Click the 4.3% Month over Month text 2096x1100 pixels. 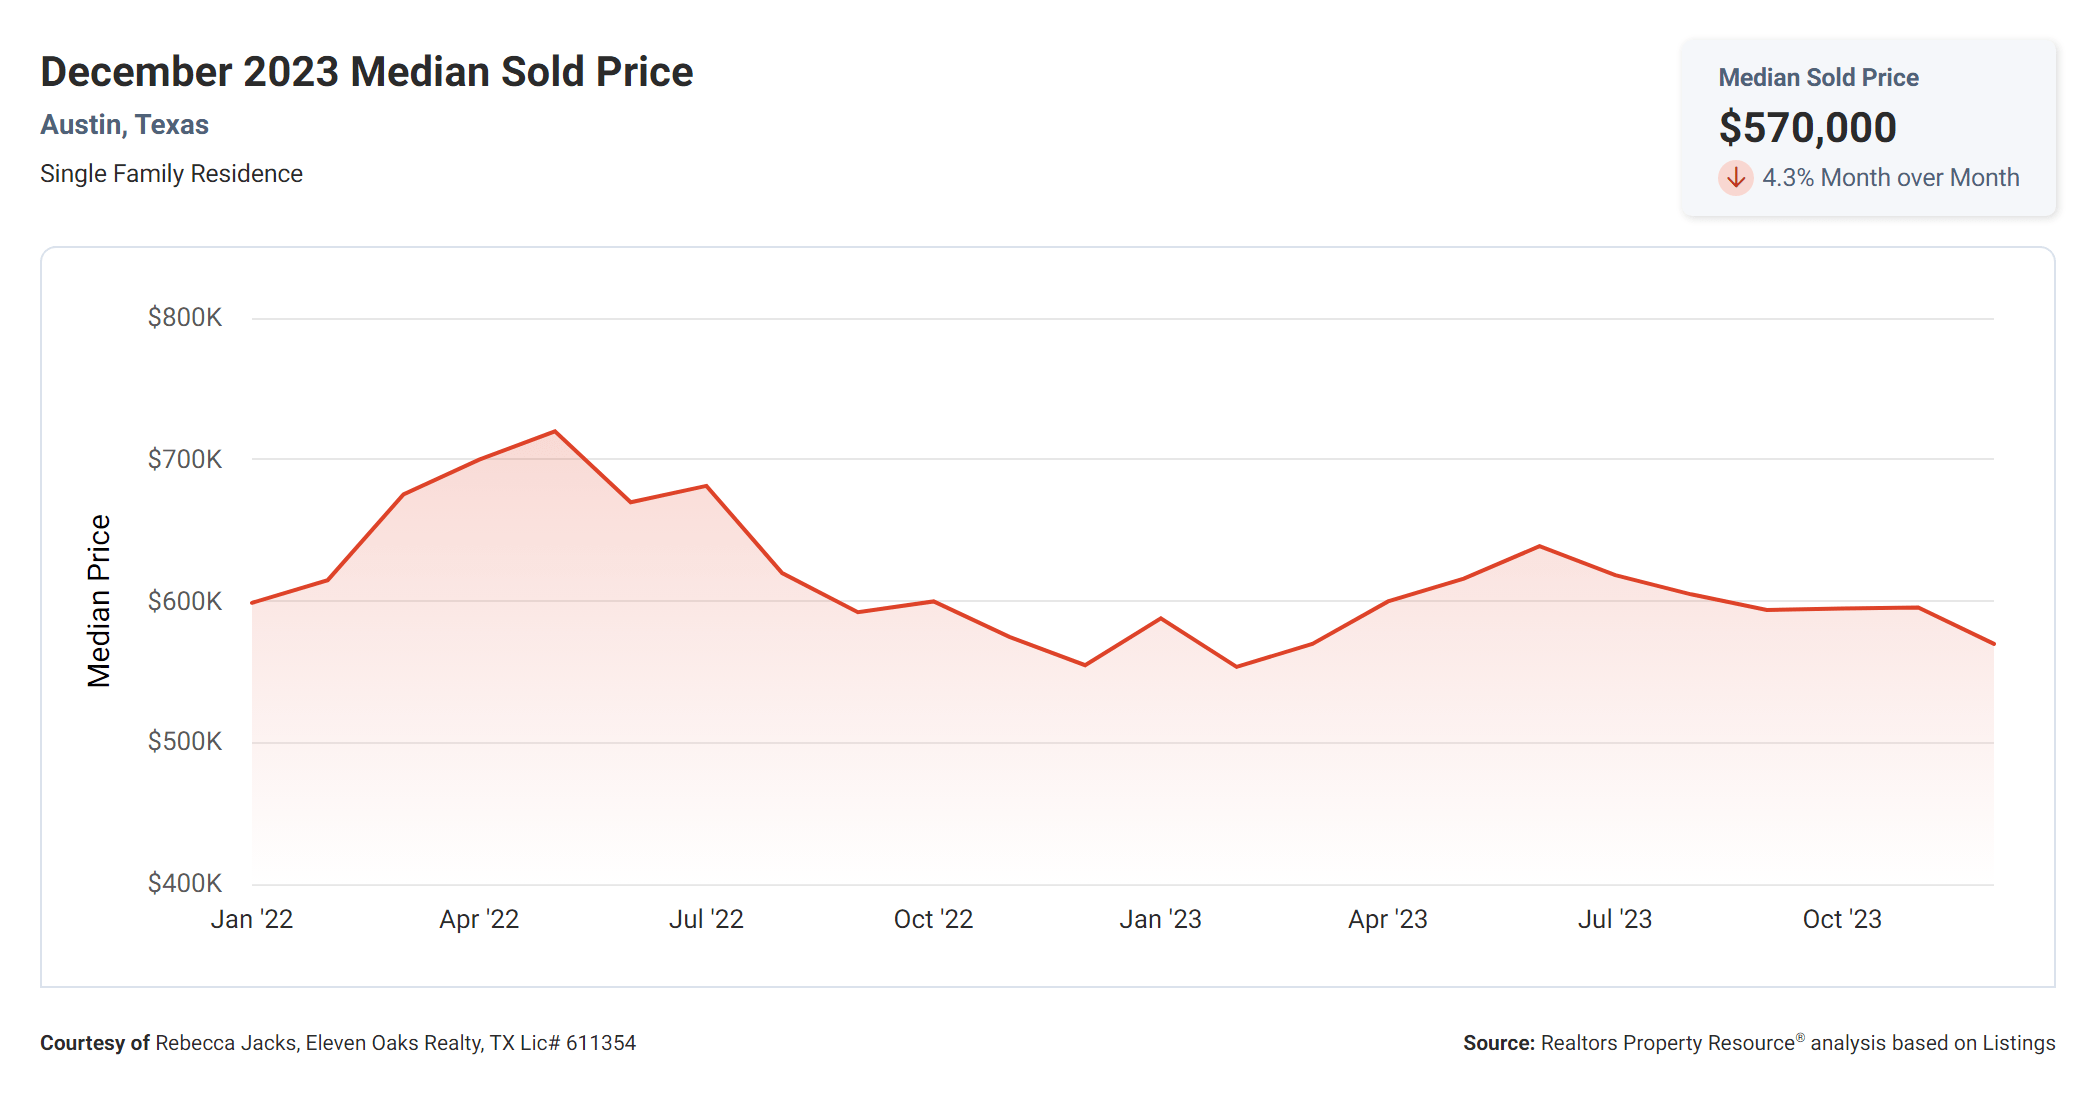coord(1890,178)
